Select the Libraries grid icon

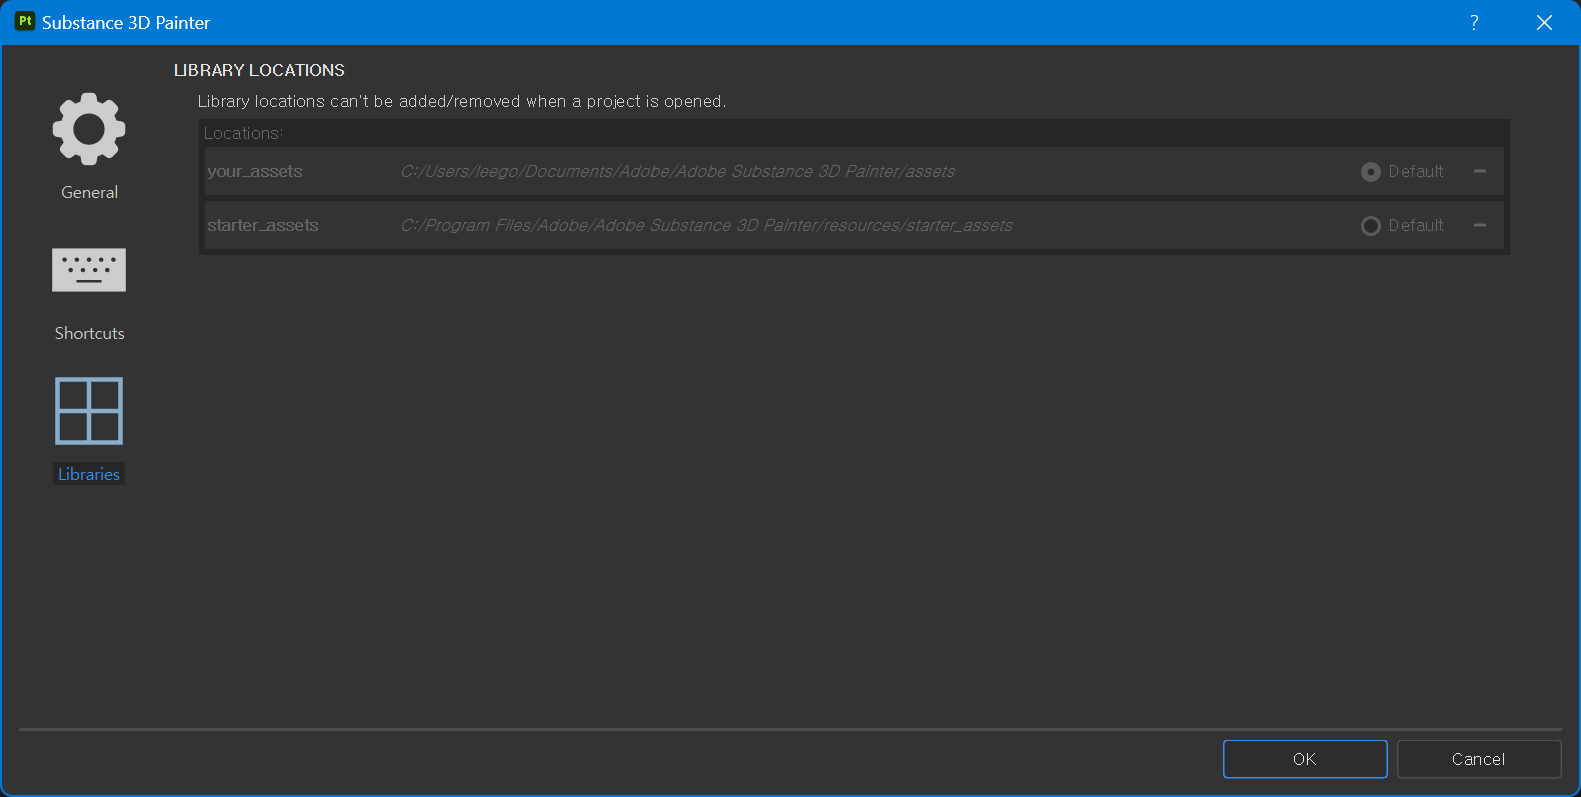click(89, 411)
